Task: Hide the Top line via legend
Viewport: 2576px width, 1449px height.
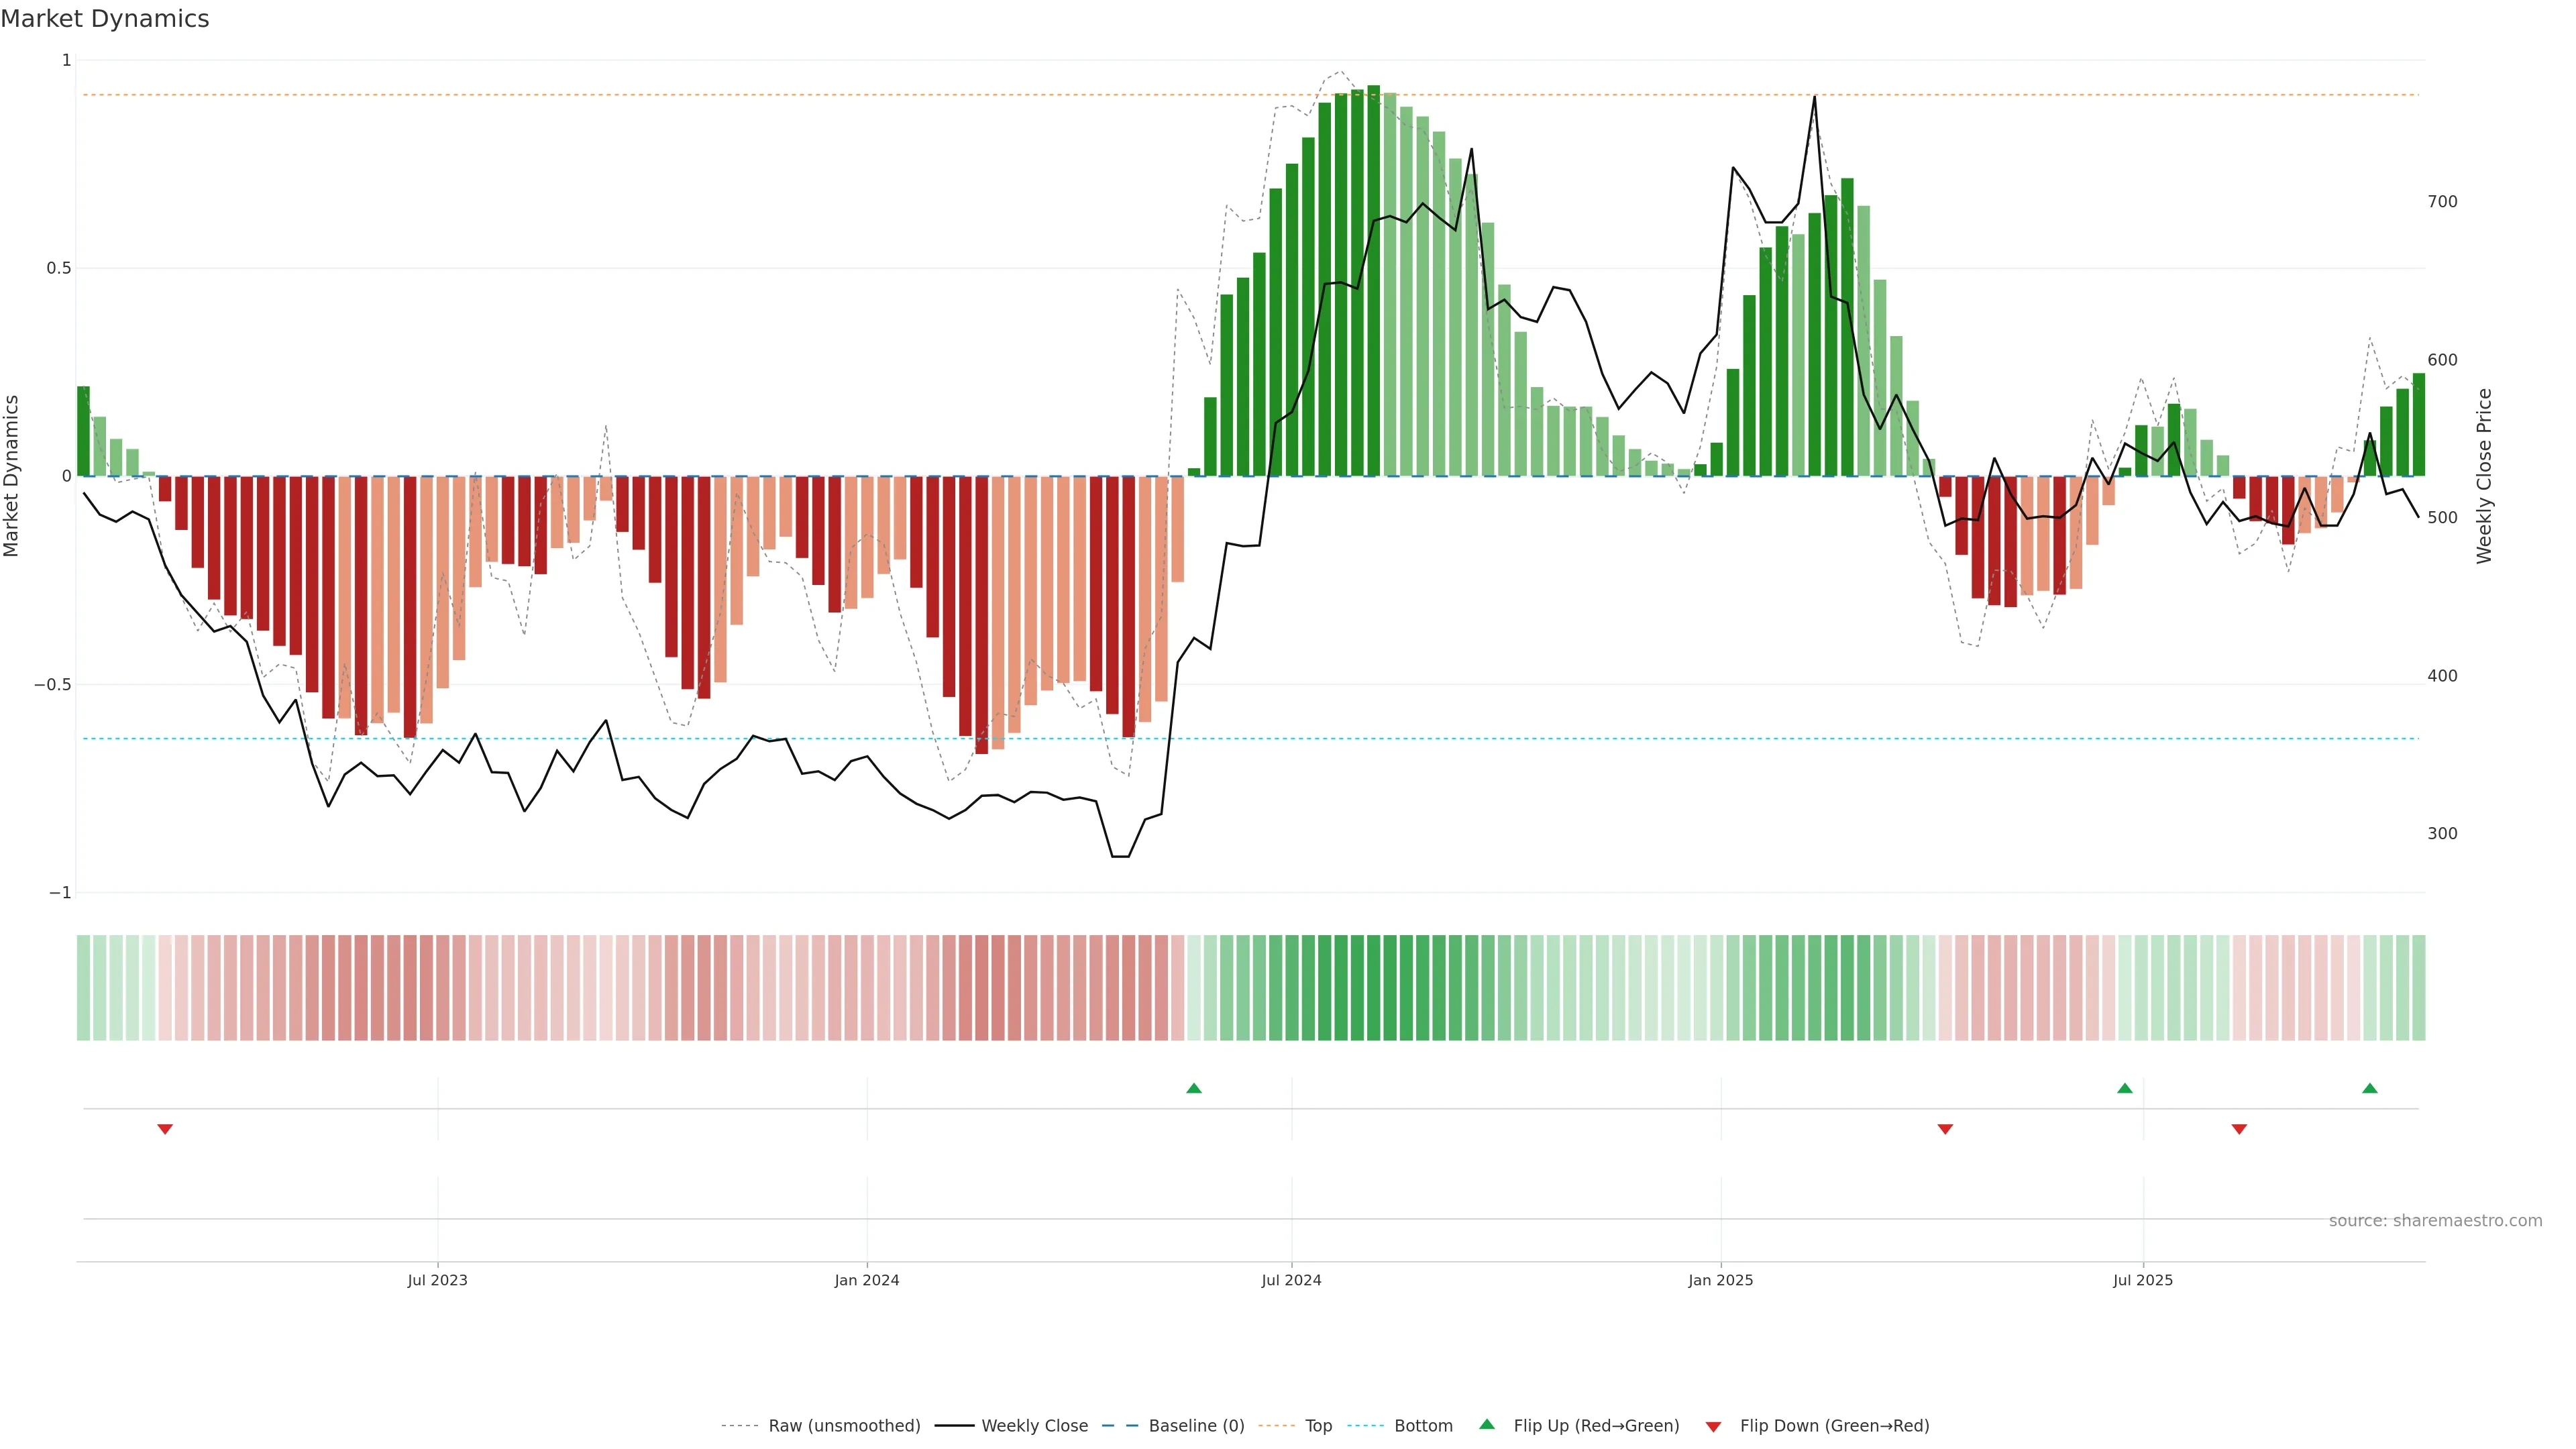Action: click(1318, 1426)
